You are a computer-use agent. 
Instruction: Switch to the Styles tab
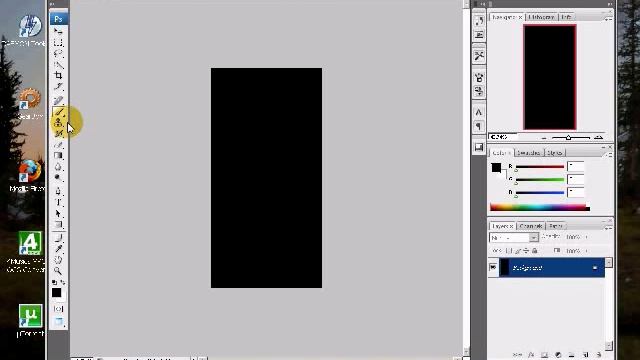pyautogui.click(x=554, y=153)
